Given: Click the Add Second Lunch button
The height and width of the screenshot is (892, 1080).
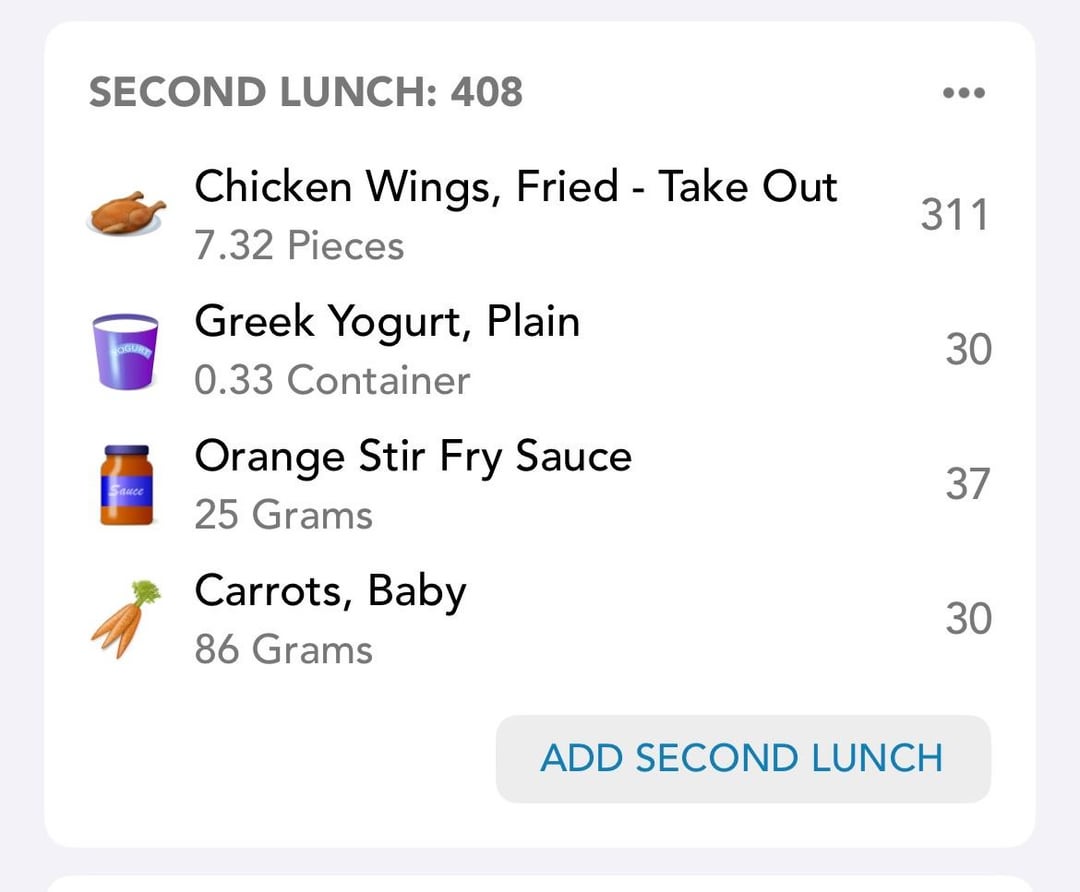Looking at the screenshot, I should [743, 758].
